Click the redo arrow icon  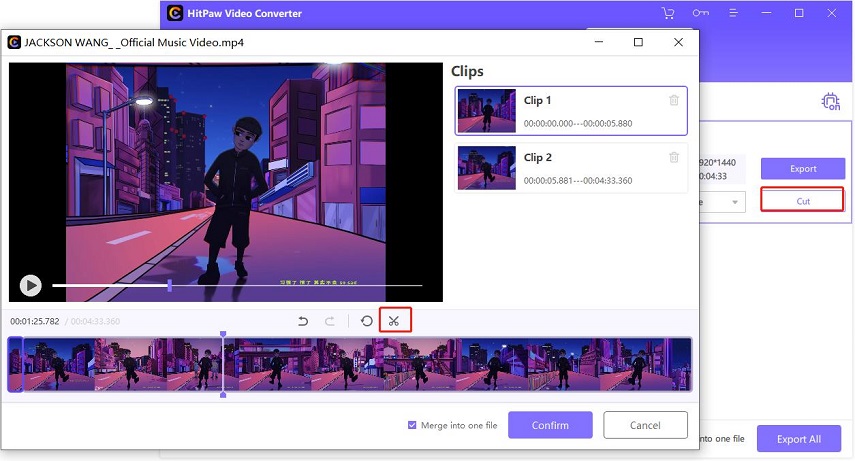pyautogui.click(x=329, y=321)
